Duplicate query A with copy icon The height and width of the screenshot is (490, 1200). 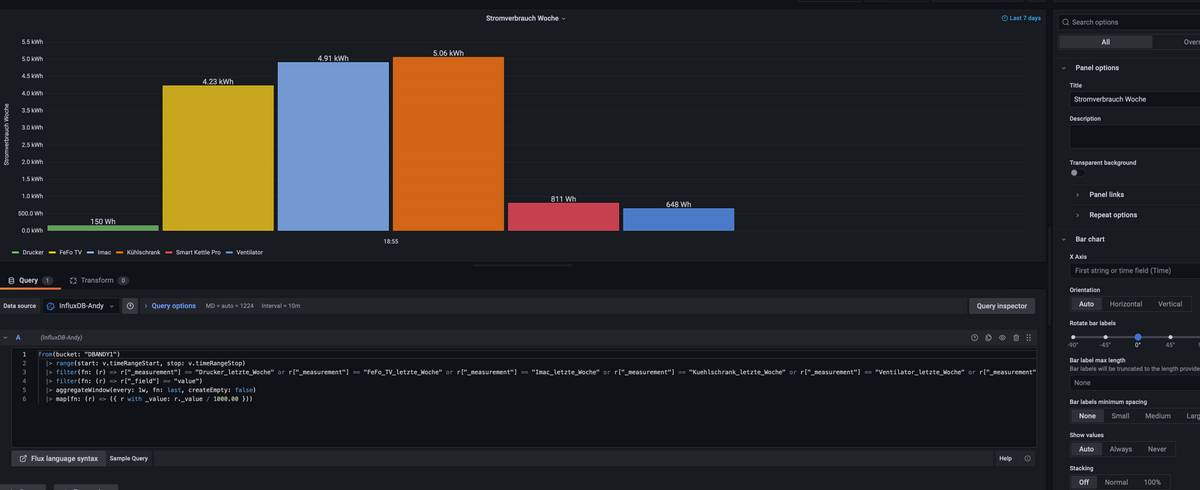[988, 338]
